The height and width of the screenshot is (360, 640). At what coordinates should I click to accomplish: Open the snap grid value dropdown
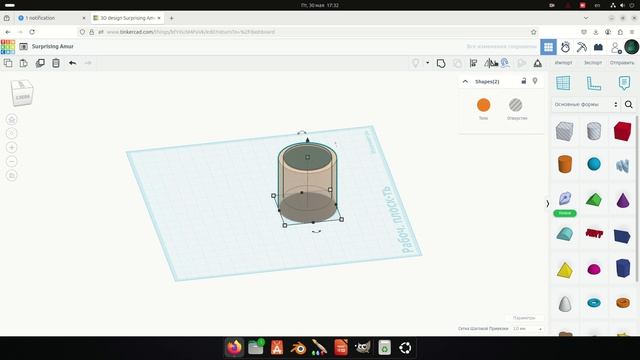click(528, 329)
